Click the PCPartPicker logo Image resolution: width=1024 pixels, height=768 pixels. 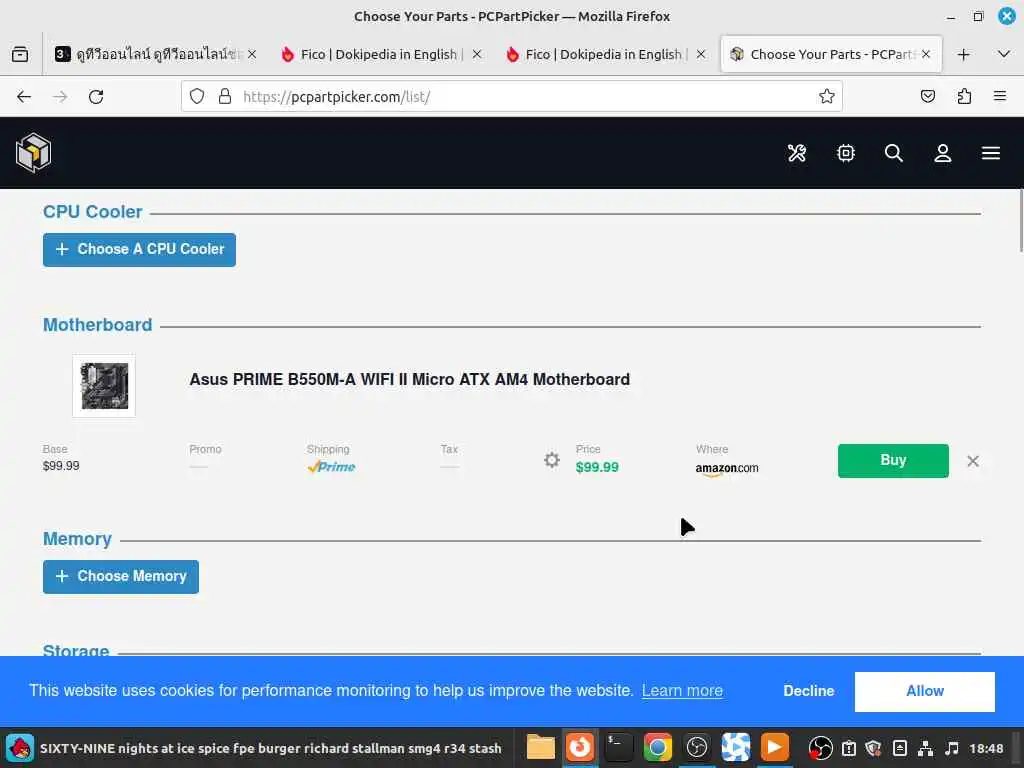[x=33, y=153]
